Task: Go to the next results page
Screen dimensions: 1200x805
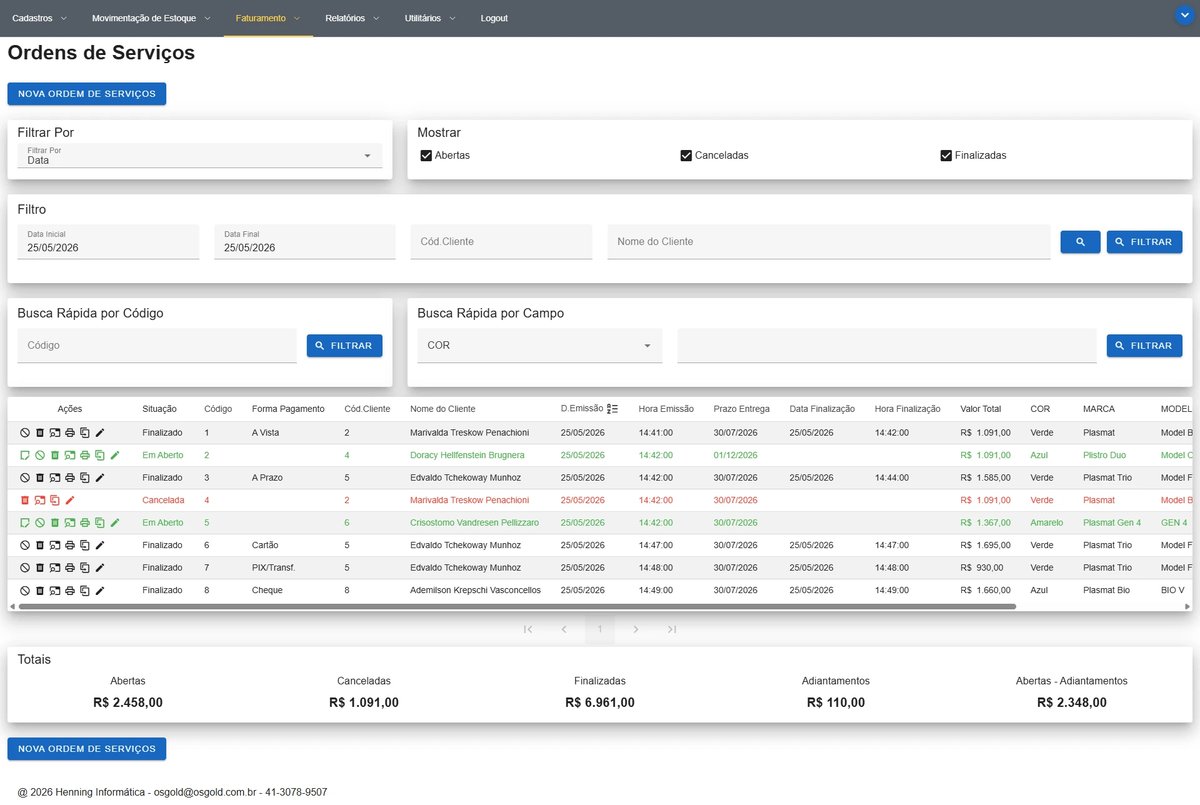Action: click(x=636, y=629)
